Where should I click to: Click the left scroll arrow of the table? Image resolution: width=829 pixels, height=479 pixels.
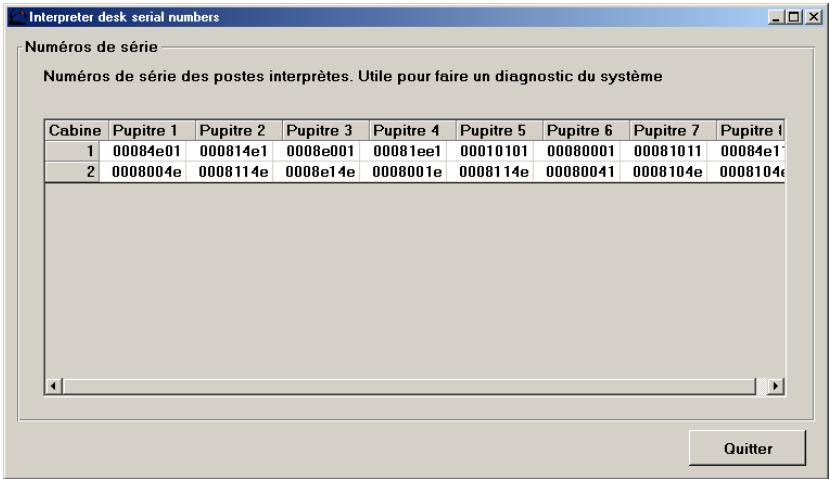53,386
